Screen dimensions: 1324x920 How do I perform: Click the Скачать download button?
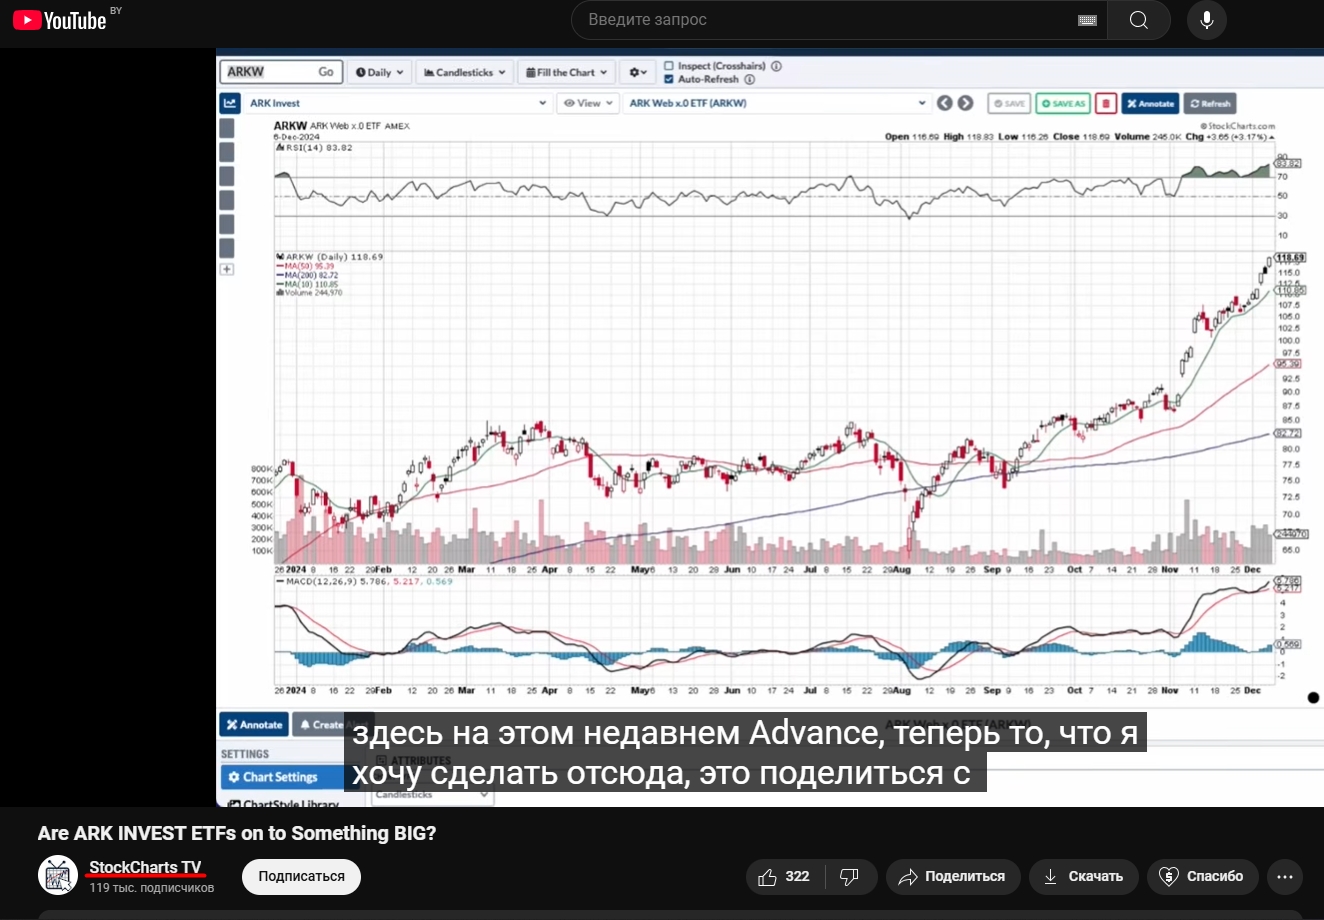(1083, 876)
